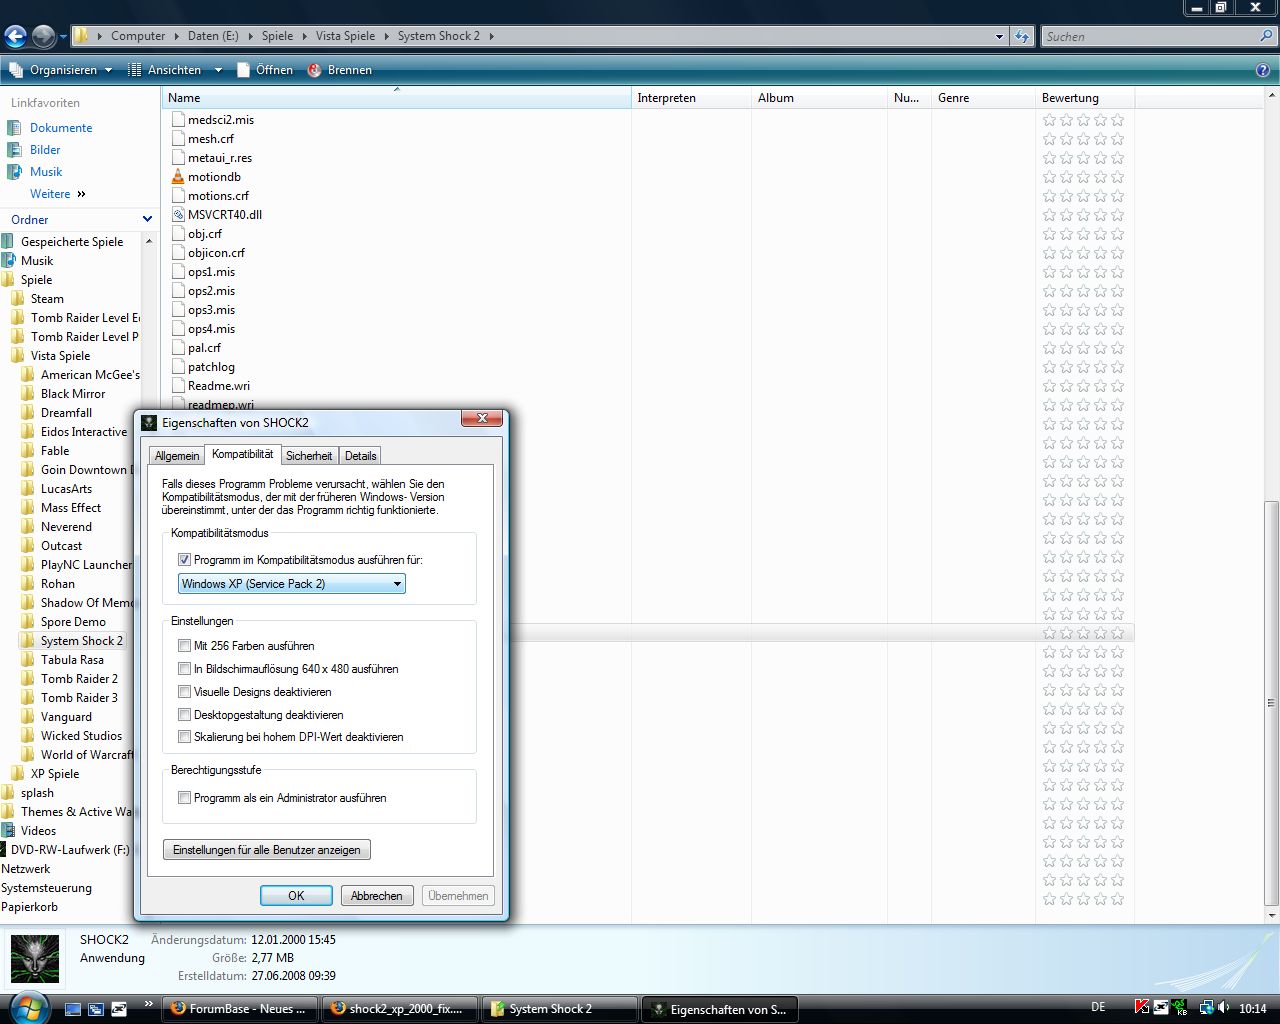Click the Explorer forward navigation arrow

(43, 37)
